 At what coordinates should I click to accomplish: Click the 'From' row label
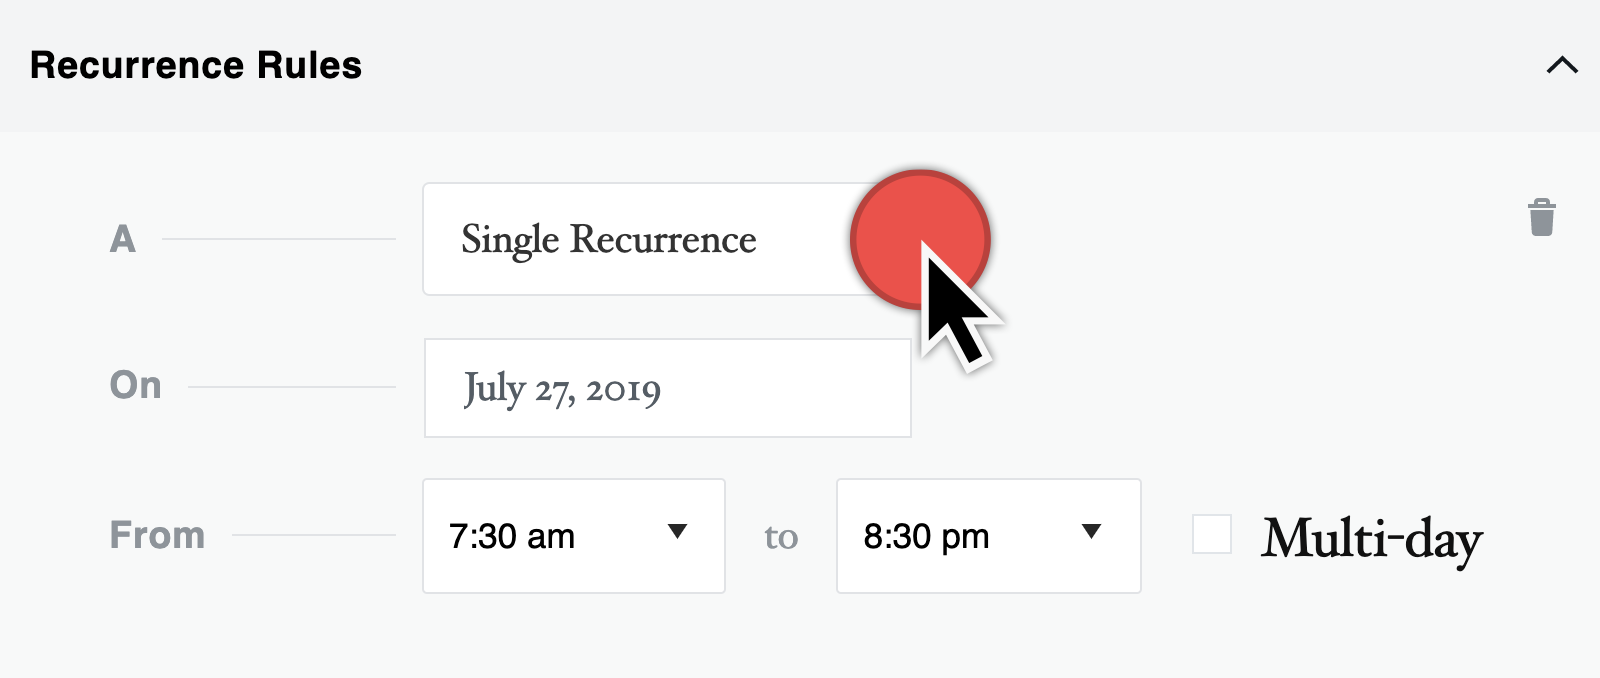click(x=157, y=535)
